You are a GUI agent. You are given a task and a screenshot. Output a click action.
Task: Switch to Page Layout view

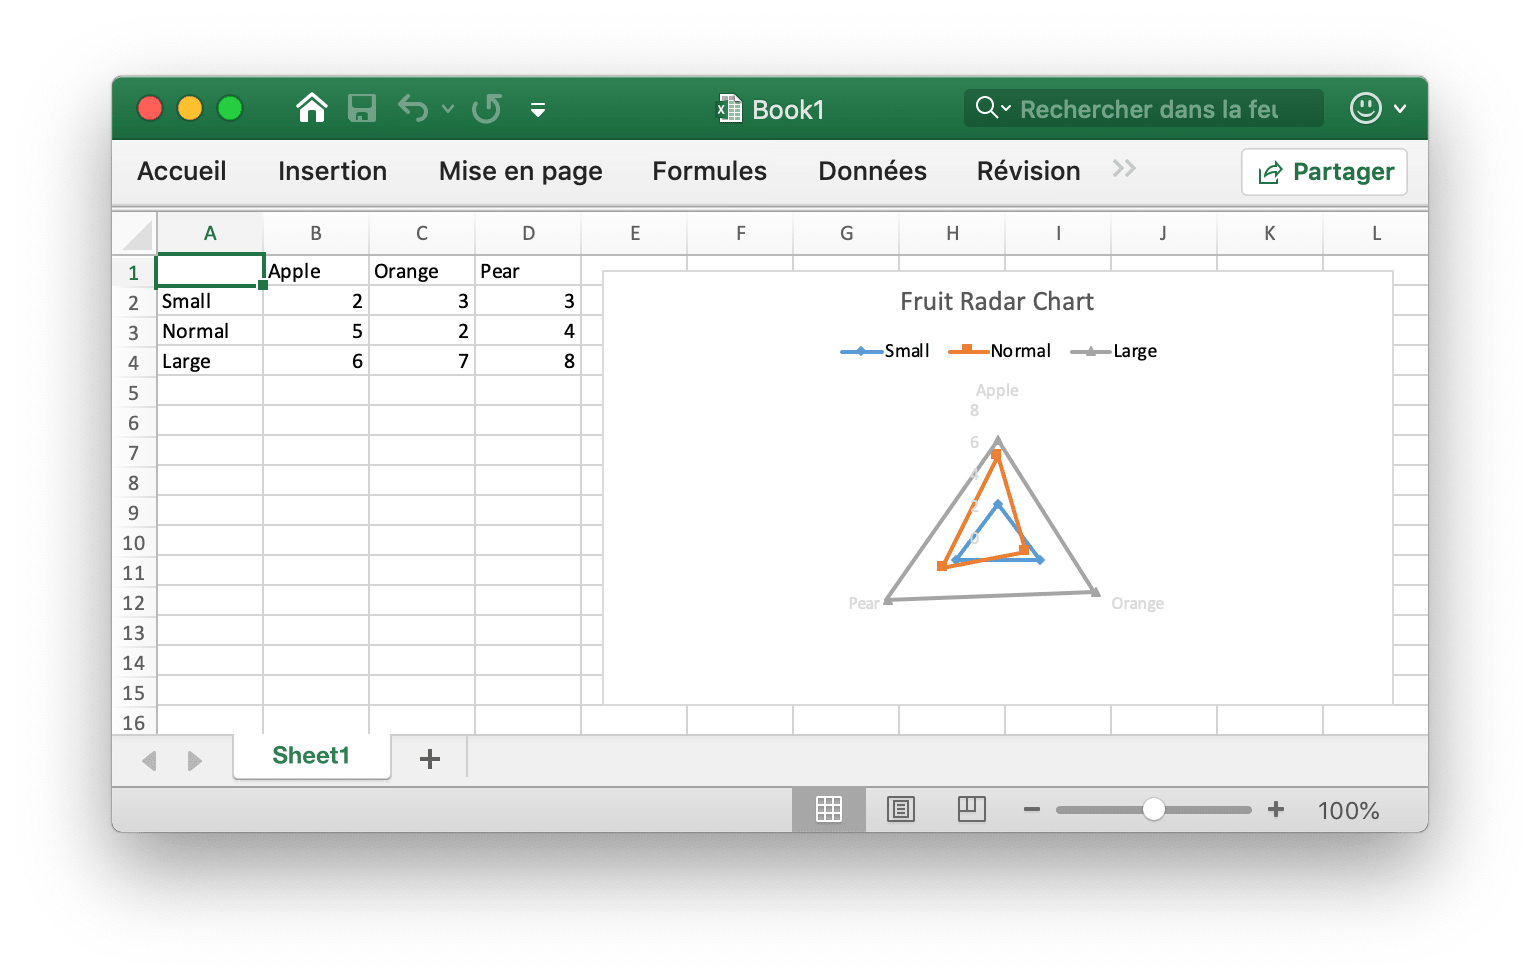pyautogui.click(x=901, y=809)
